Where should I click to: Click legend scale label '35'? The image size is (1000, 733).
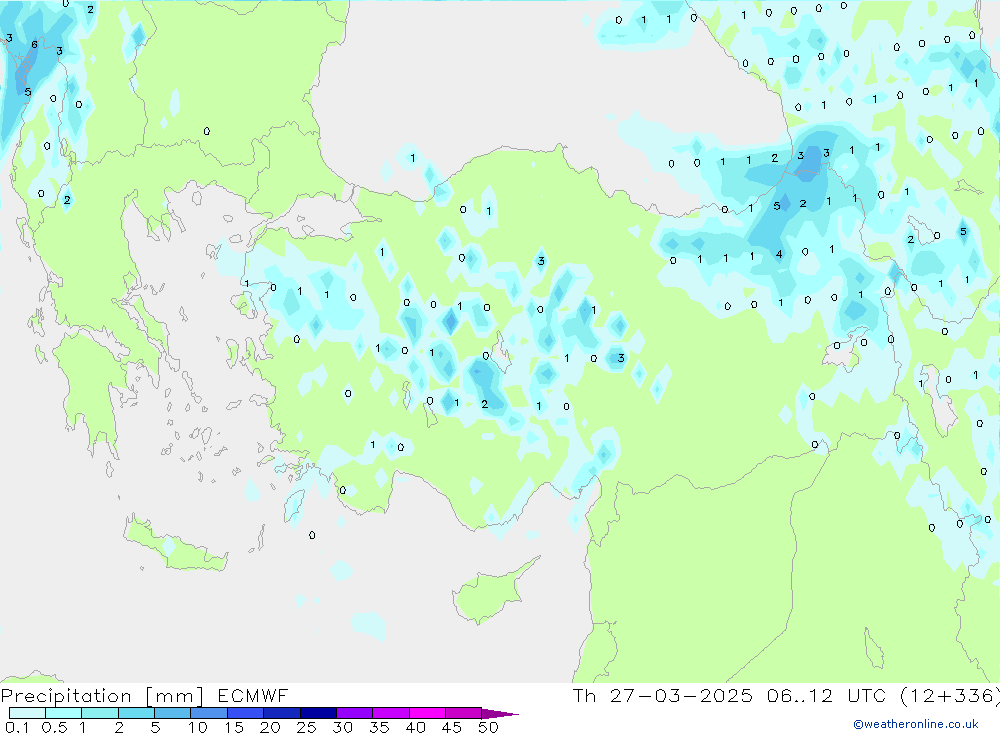379,727
